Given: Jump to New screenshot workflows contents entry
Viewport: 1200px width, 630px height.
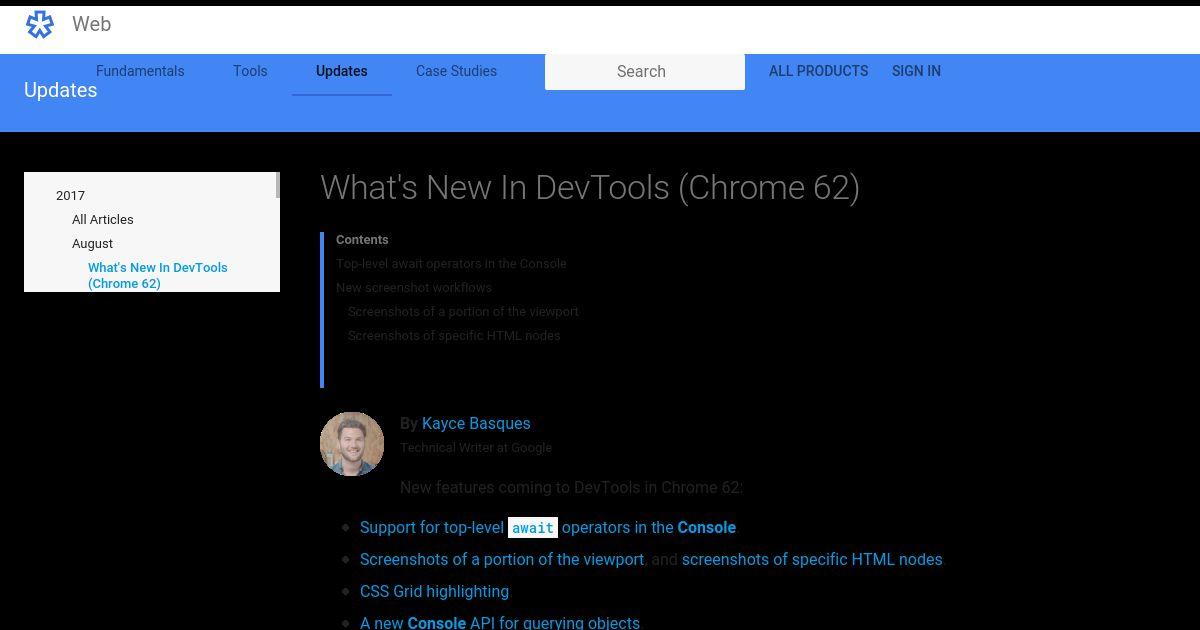Looking at the screenshot, I should point(414,287).
